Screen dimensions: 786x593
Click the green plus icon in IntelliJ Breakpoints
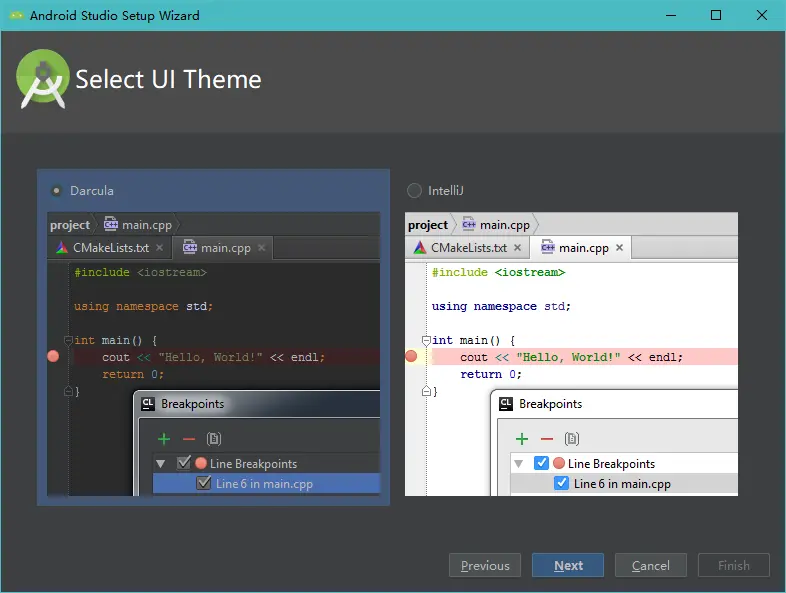tap(522, 439)
